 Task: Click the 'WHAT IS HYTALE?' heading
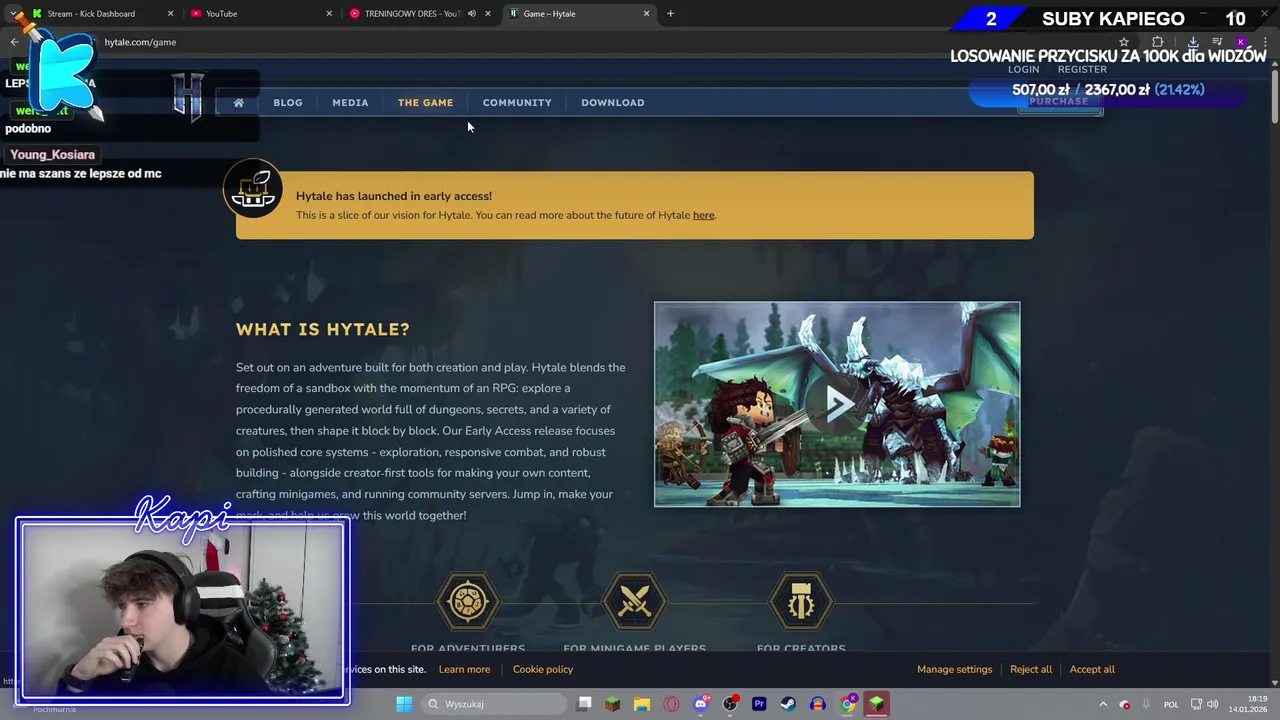323,329
